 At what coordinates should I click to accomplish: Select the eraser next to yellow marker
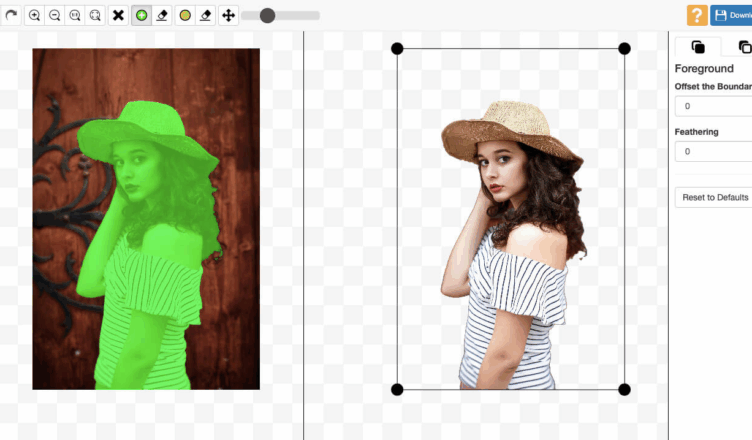[x=205, y=15]
